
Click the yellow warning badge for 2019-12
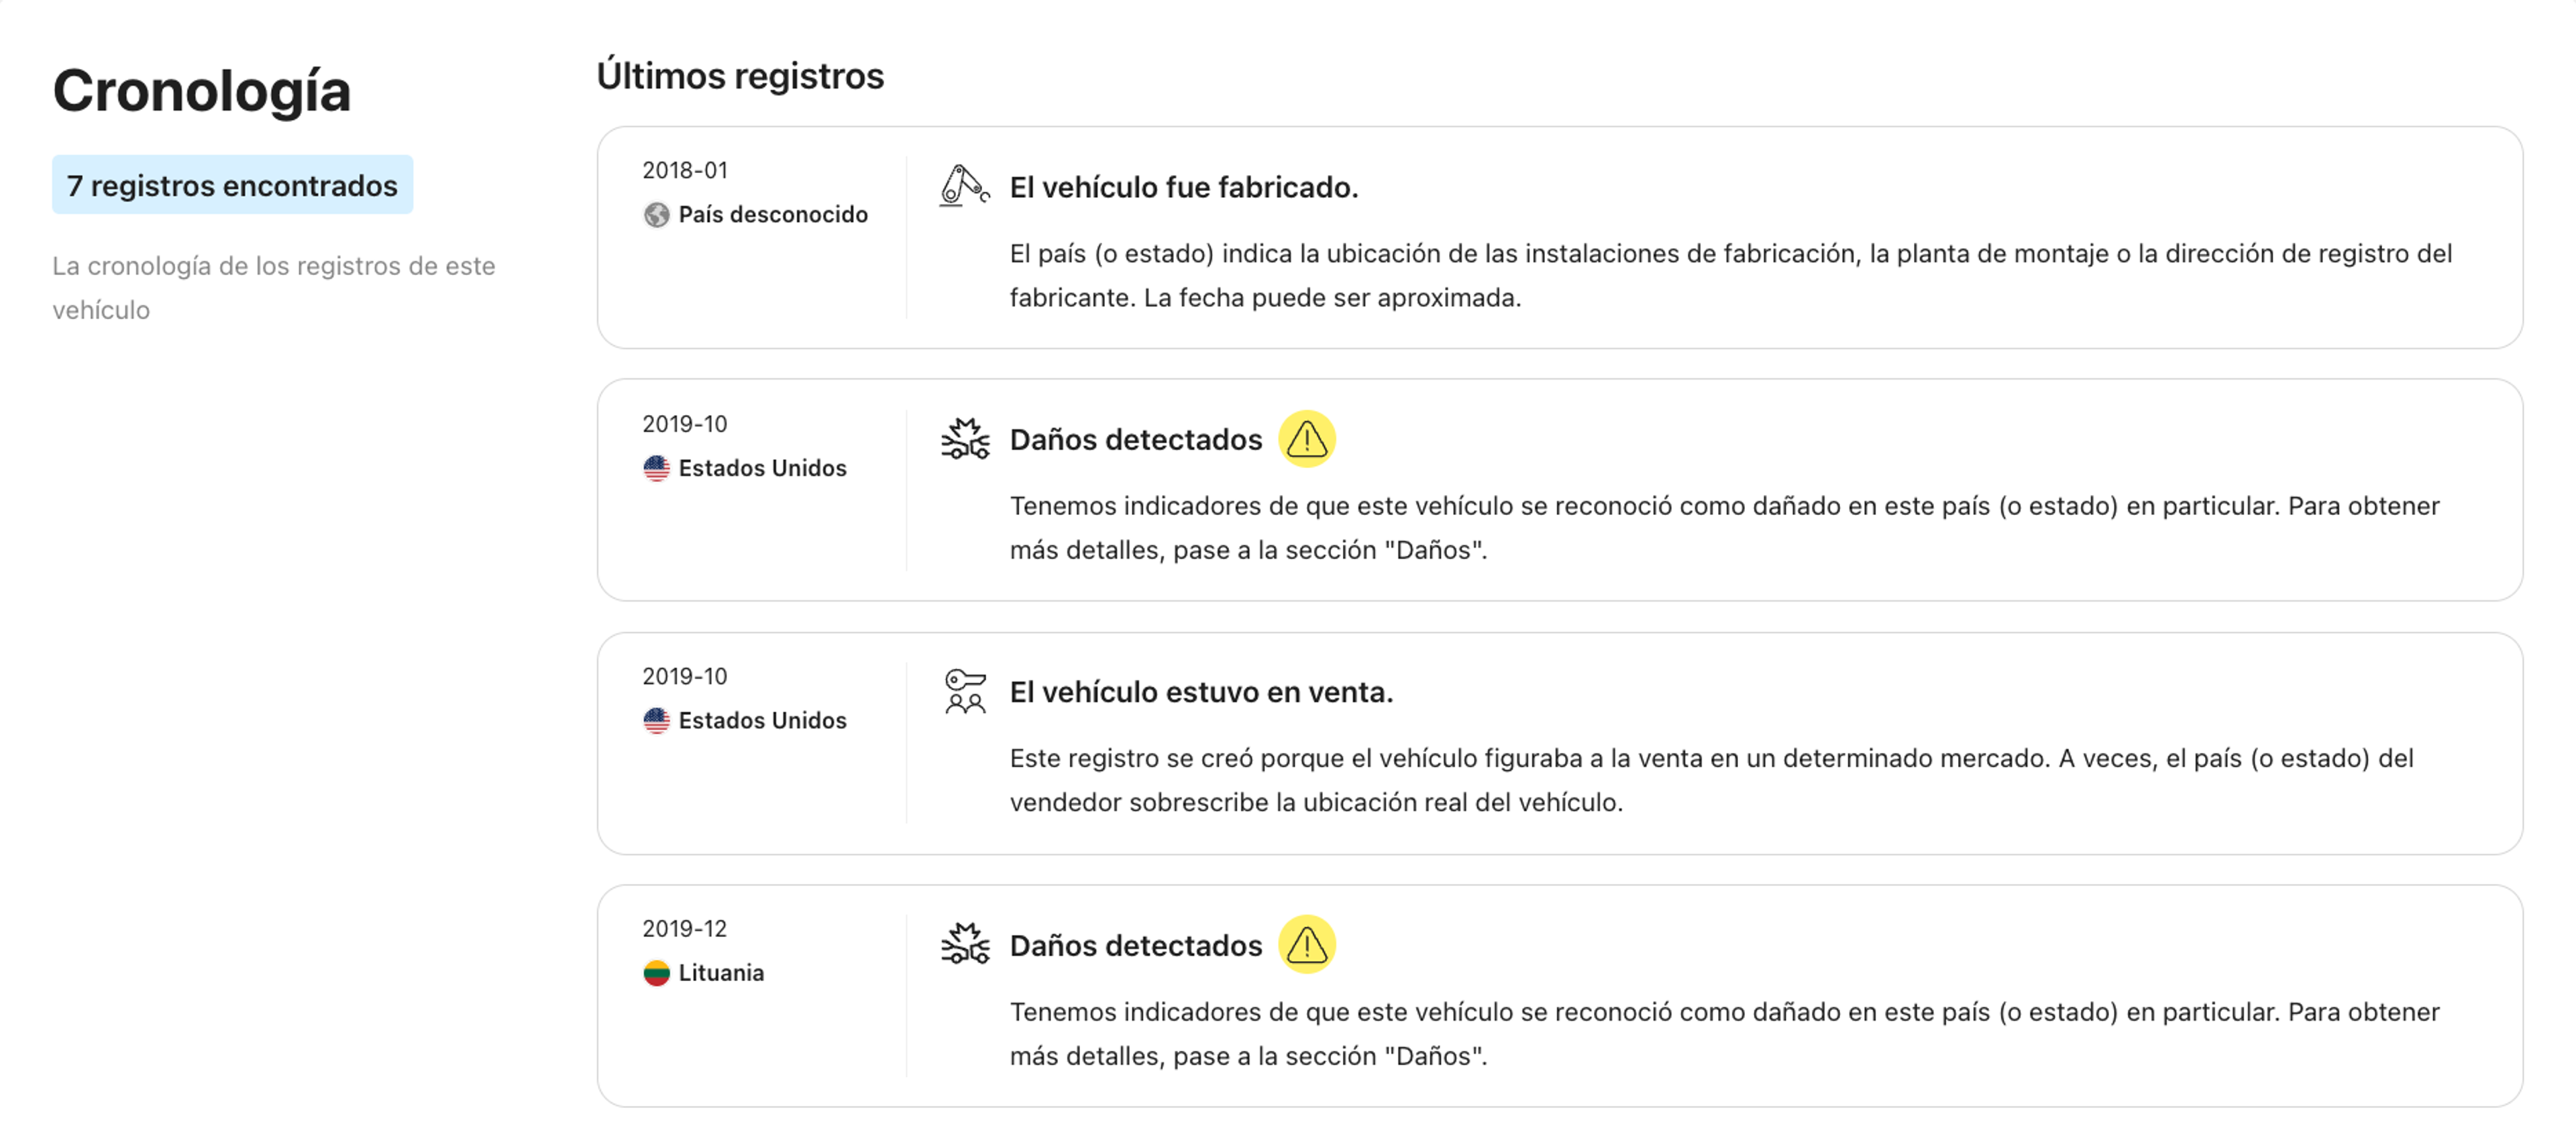1306,944
